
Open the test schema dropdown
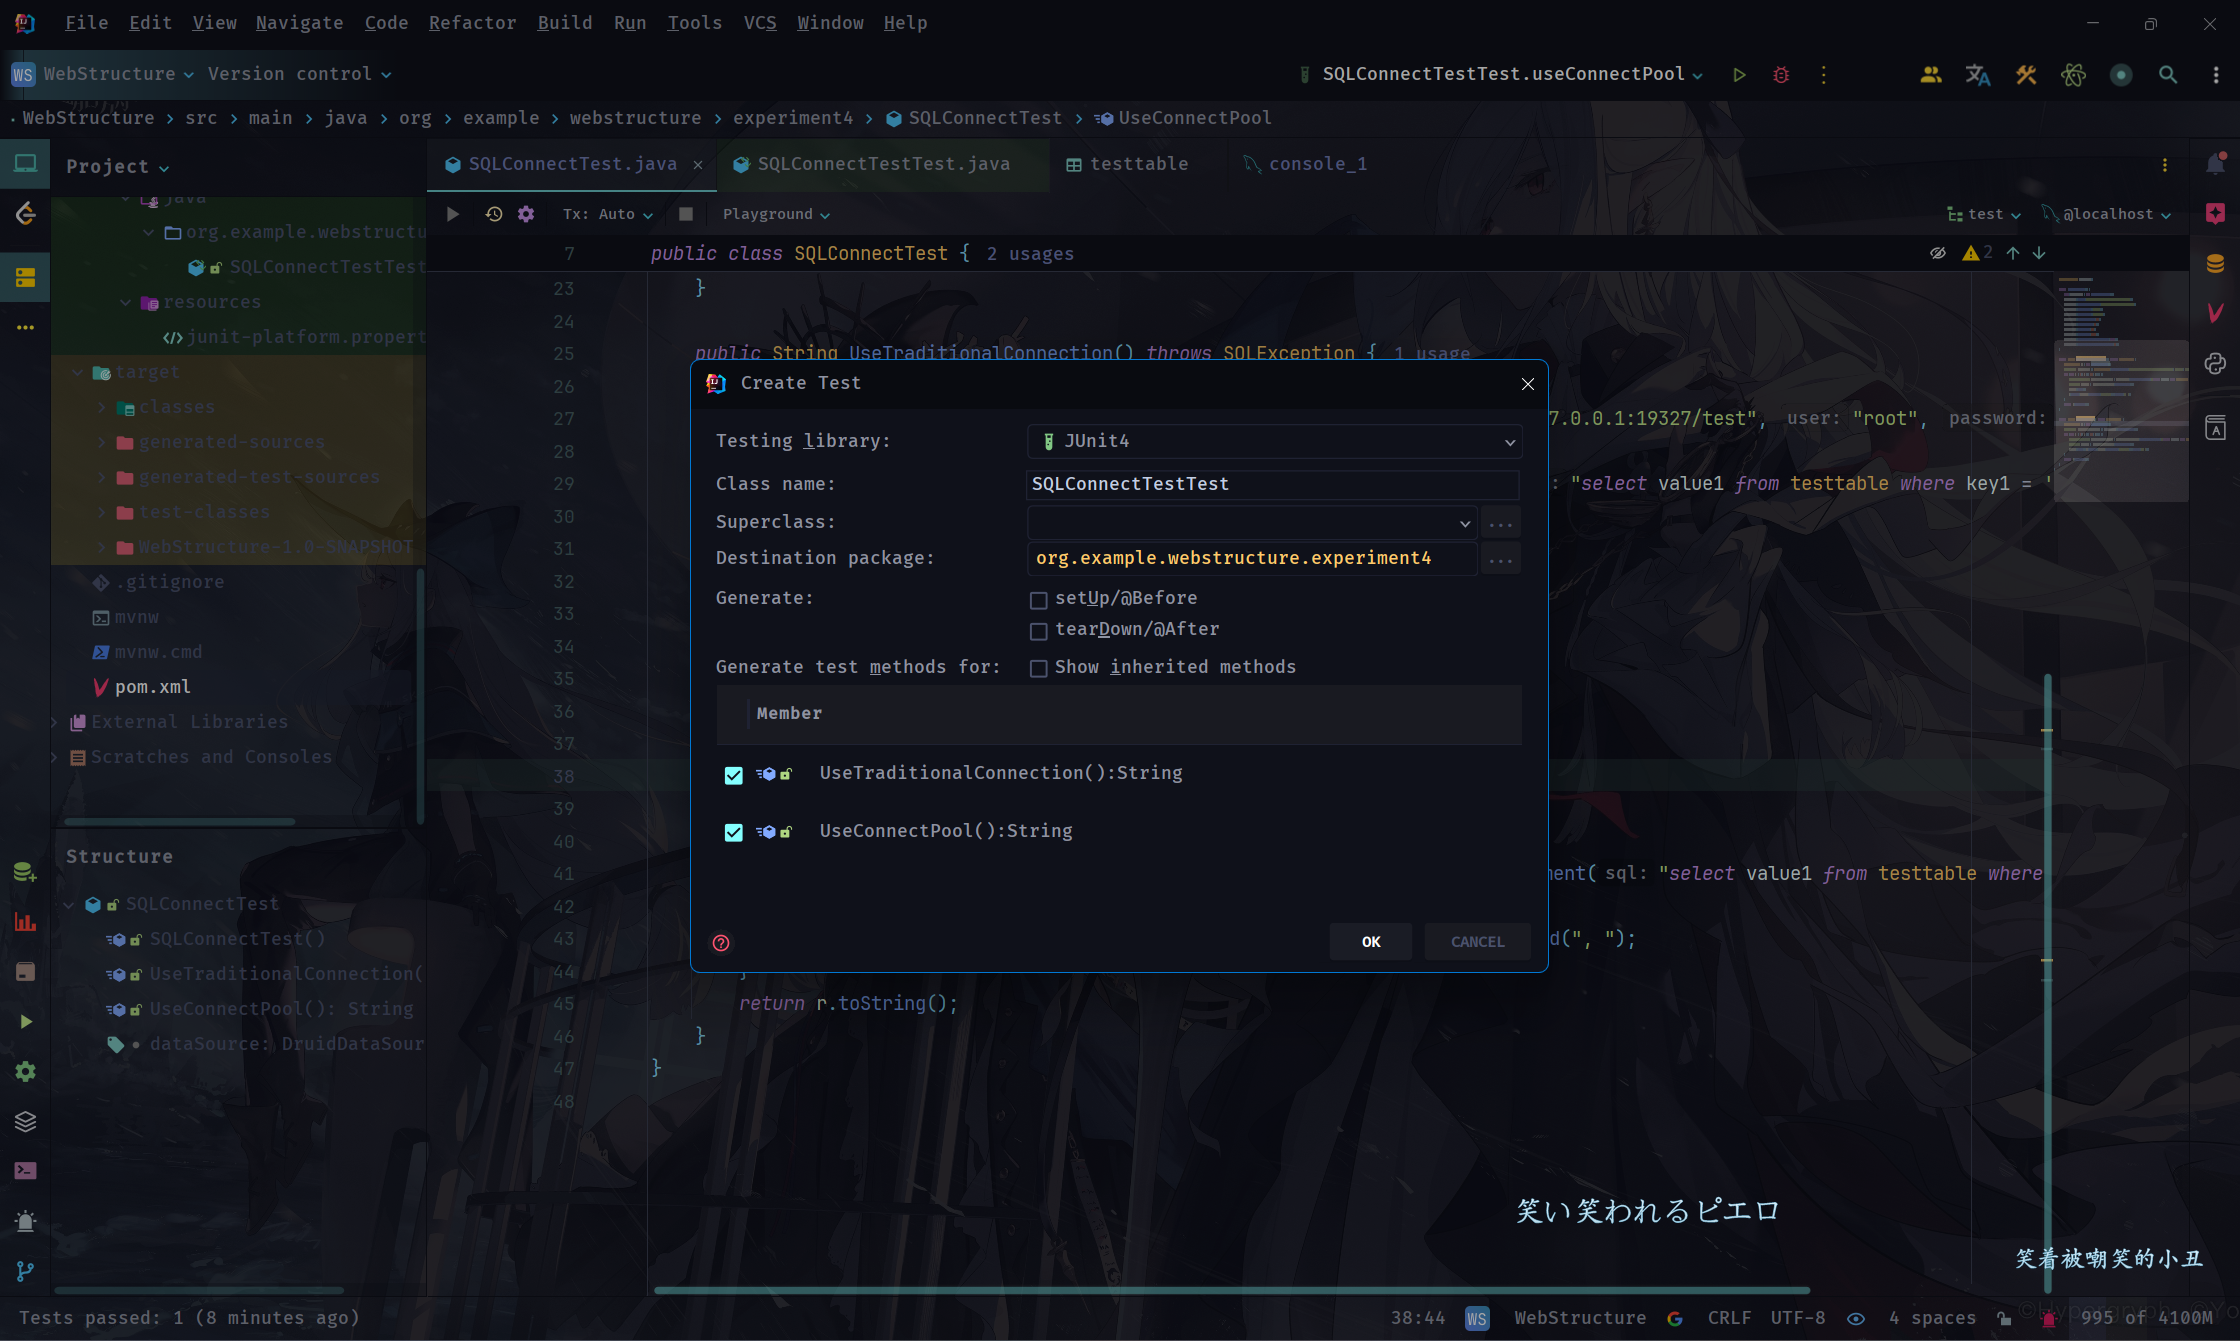(x=1984, y=214)
